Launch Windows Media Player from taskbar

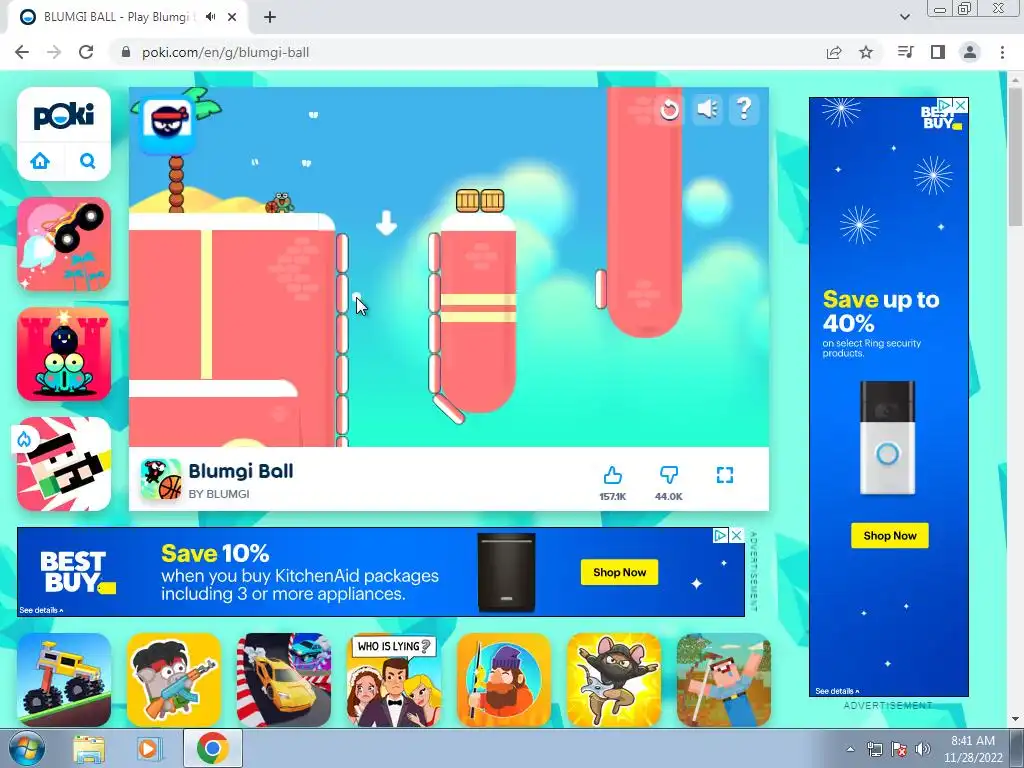(x=148, y=749)
